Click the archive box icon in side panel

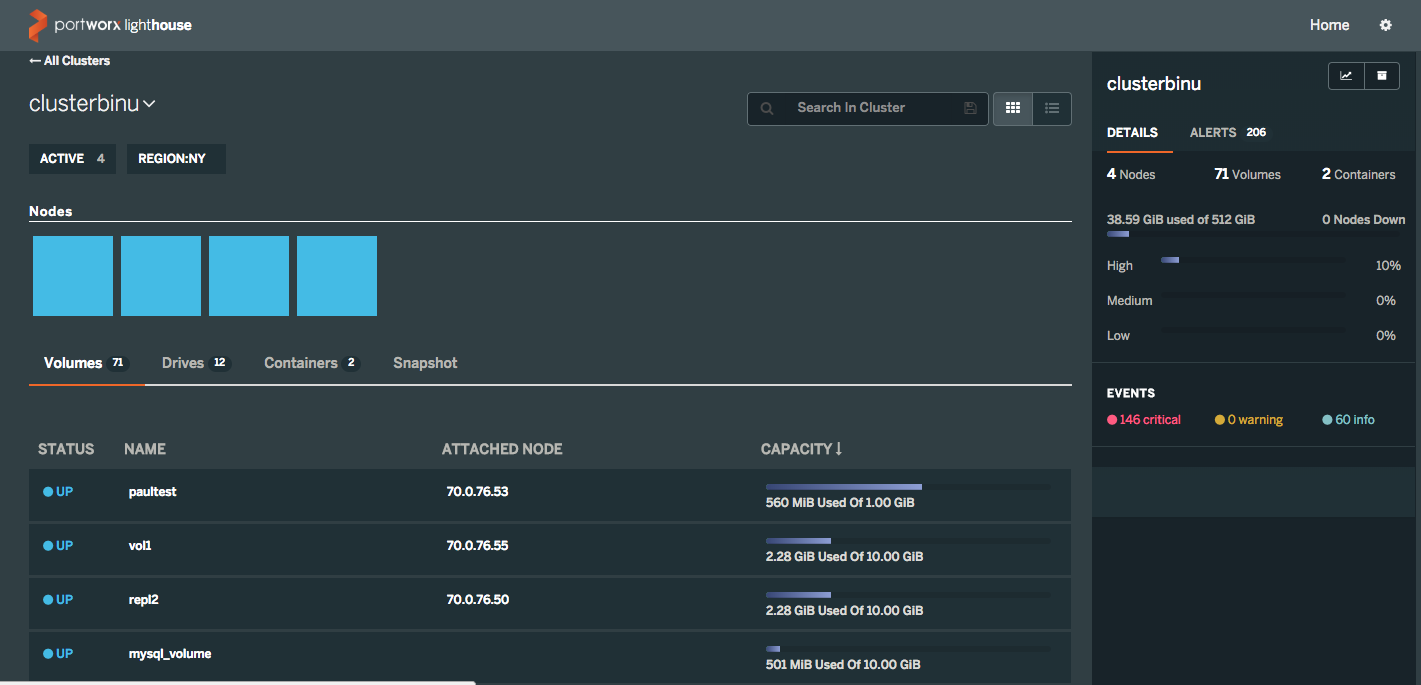click(1382, 76)
